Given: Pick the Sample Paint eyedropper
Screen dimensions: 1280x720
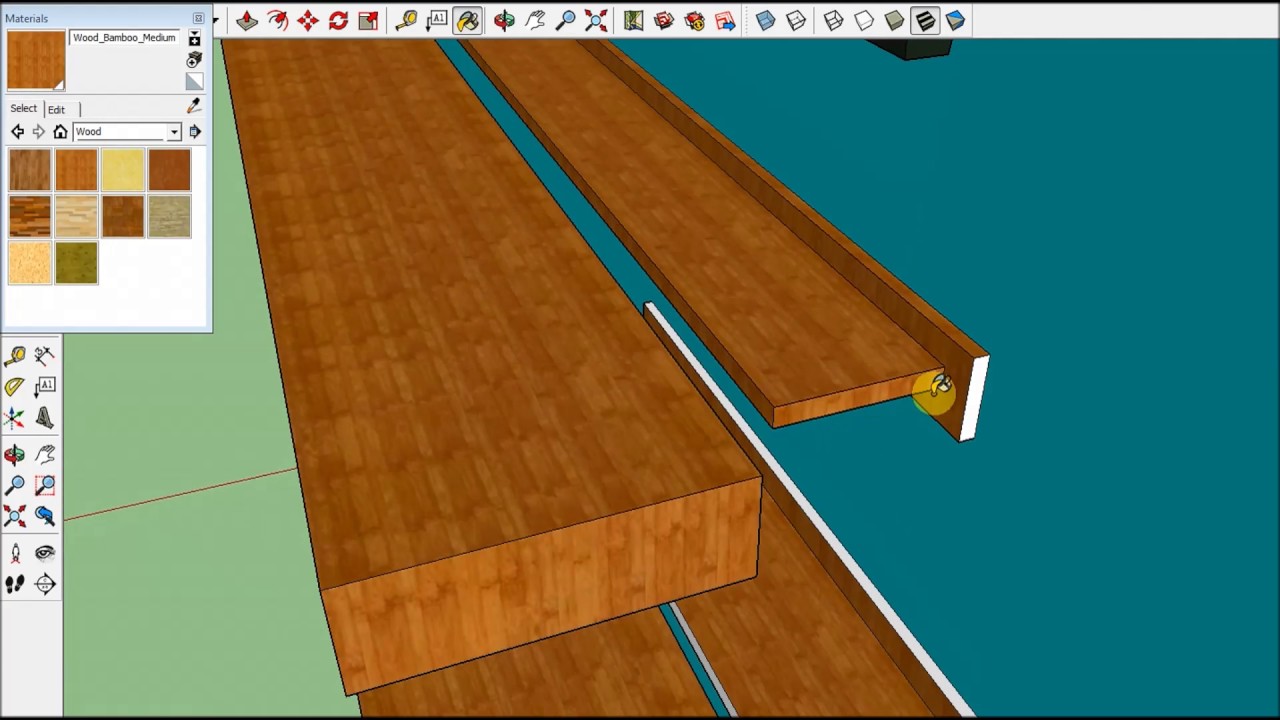Looking at the screenshot, I should click(x=194, y=107).
